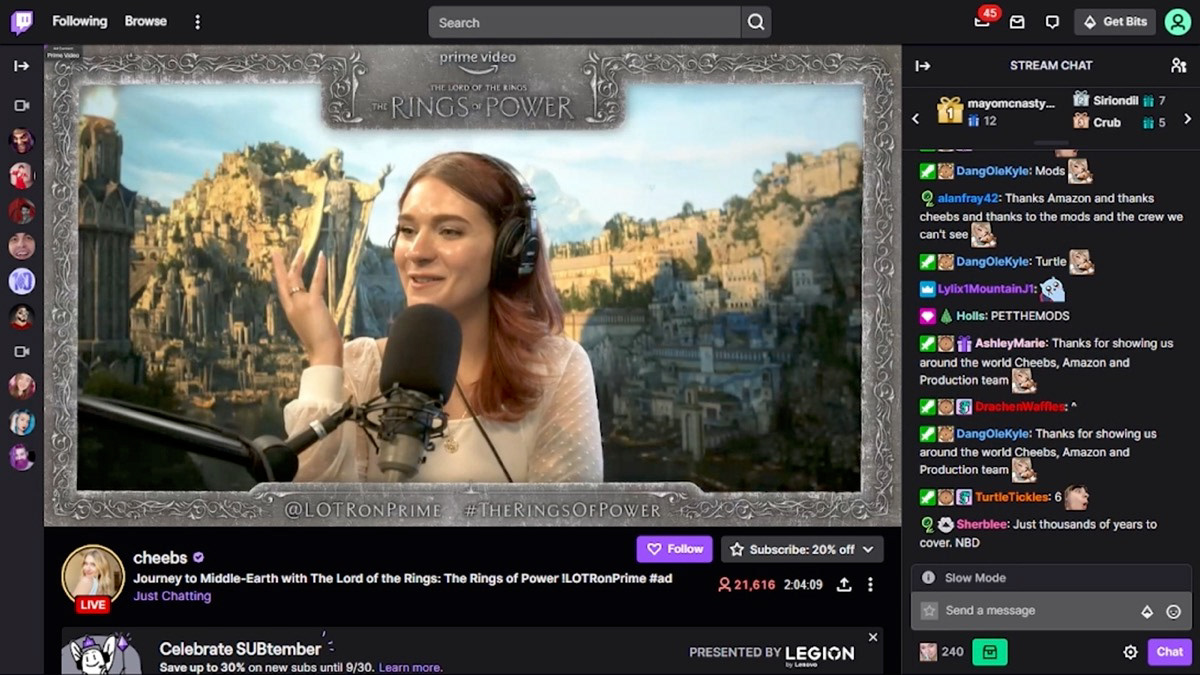Screen dimensions: 1200x675
Task: Click the Slow Mode info notice
Action: click(1051, 578)
